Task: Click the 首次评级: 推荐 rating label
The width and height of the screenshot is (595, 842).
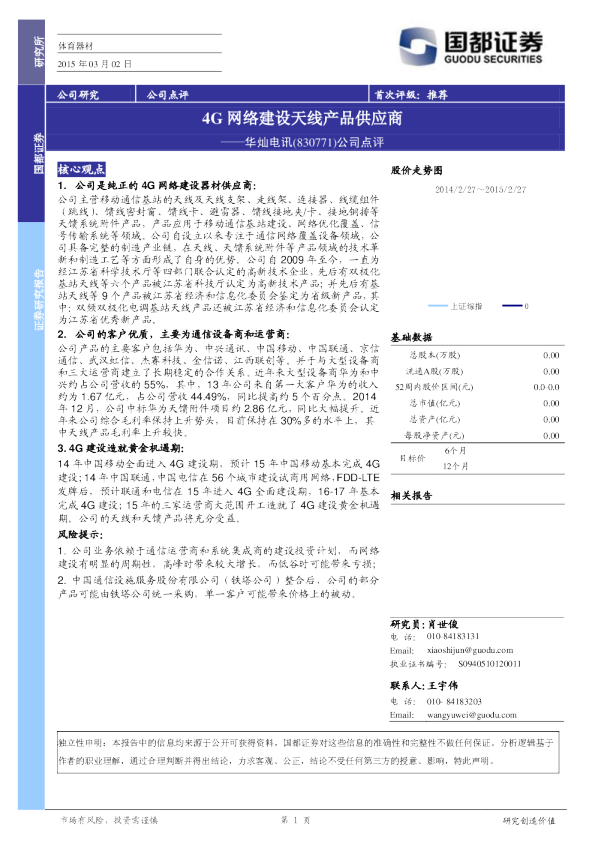Action: [x=411, y=95]
